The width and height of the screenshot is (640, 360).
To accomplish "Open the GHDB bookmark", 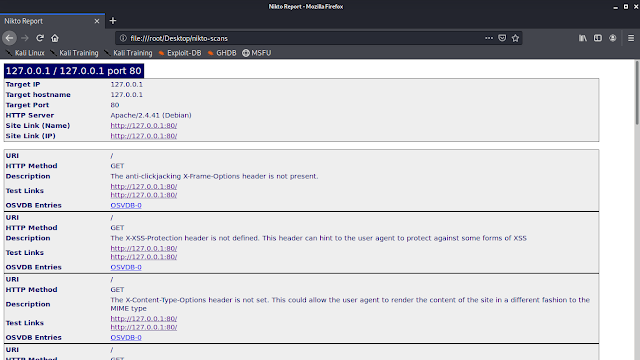I will pyautogui.click(x=222, y=53).
